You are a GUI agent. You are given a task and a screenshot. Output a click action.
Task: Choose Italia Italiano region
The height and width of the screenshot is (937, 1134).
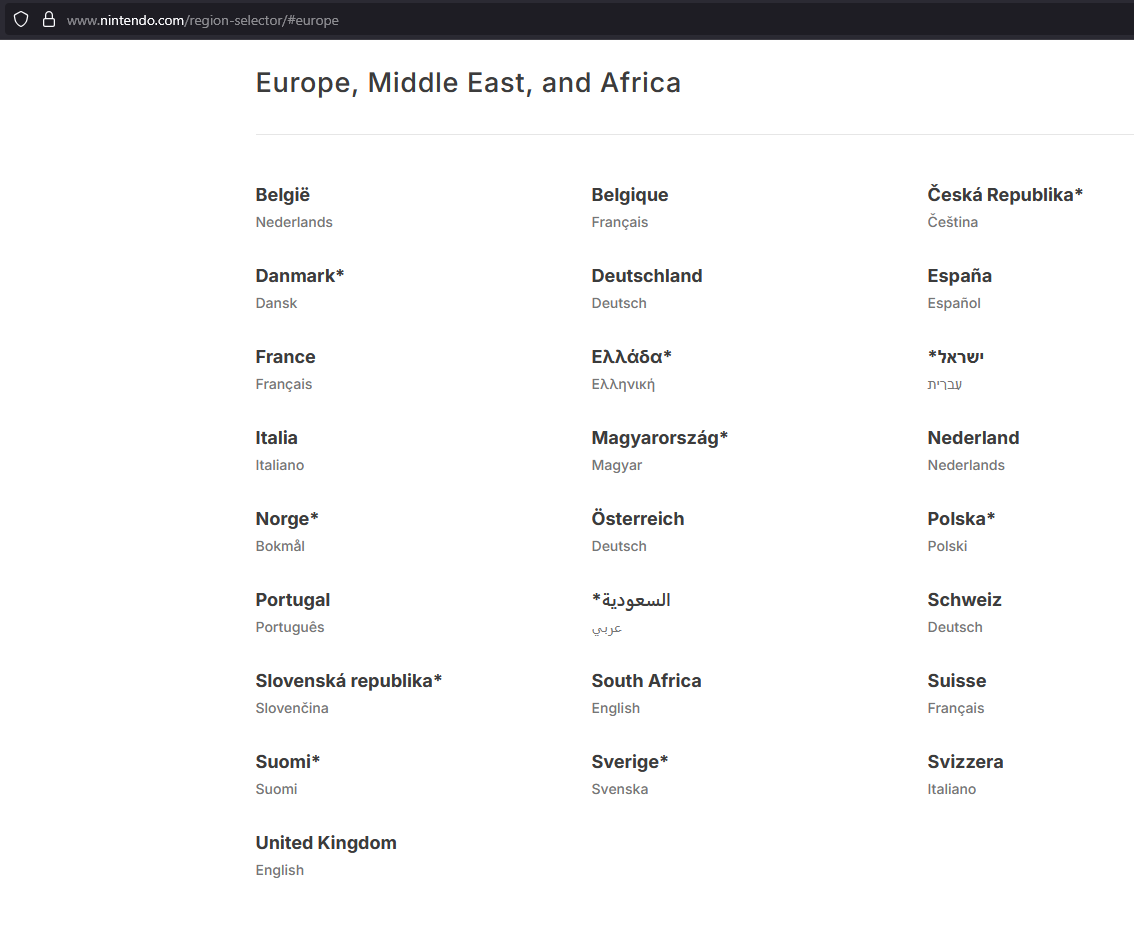(279, 450)
